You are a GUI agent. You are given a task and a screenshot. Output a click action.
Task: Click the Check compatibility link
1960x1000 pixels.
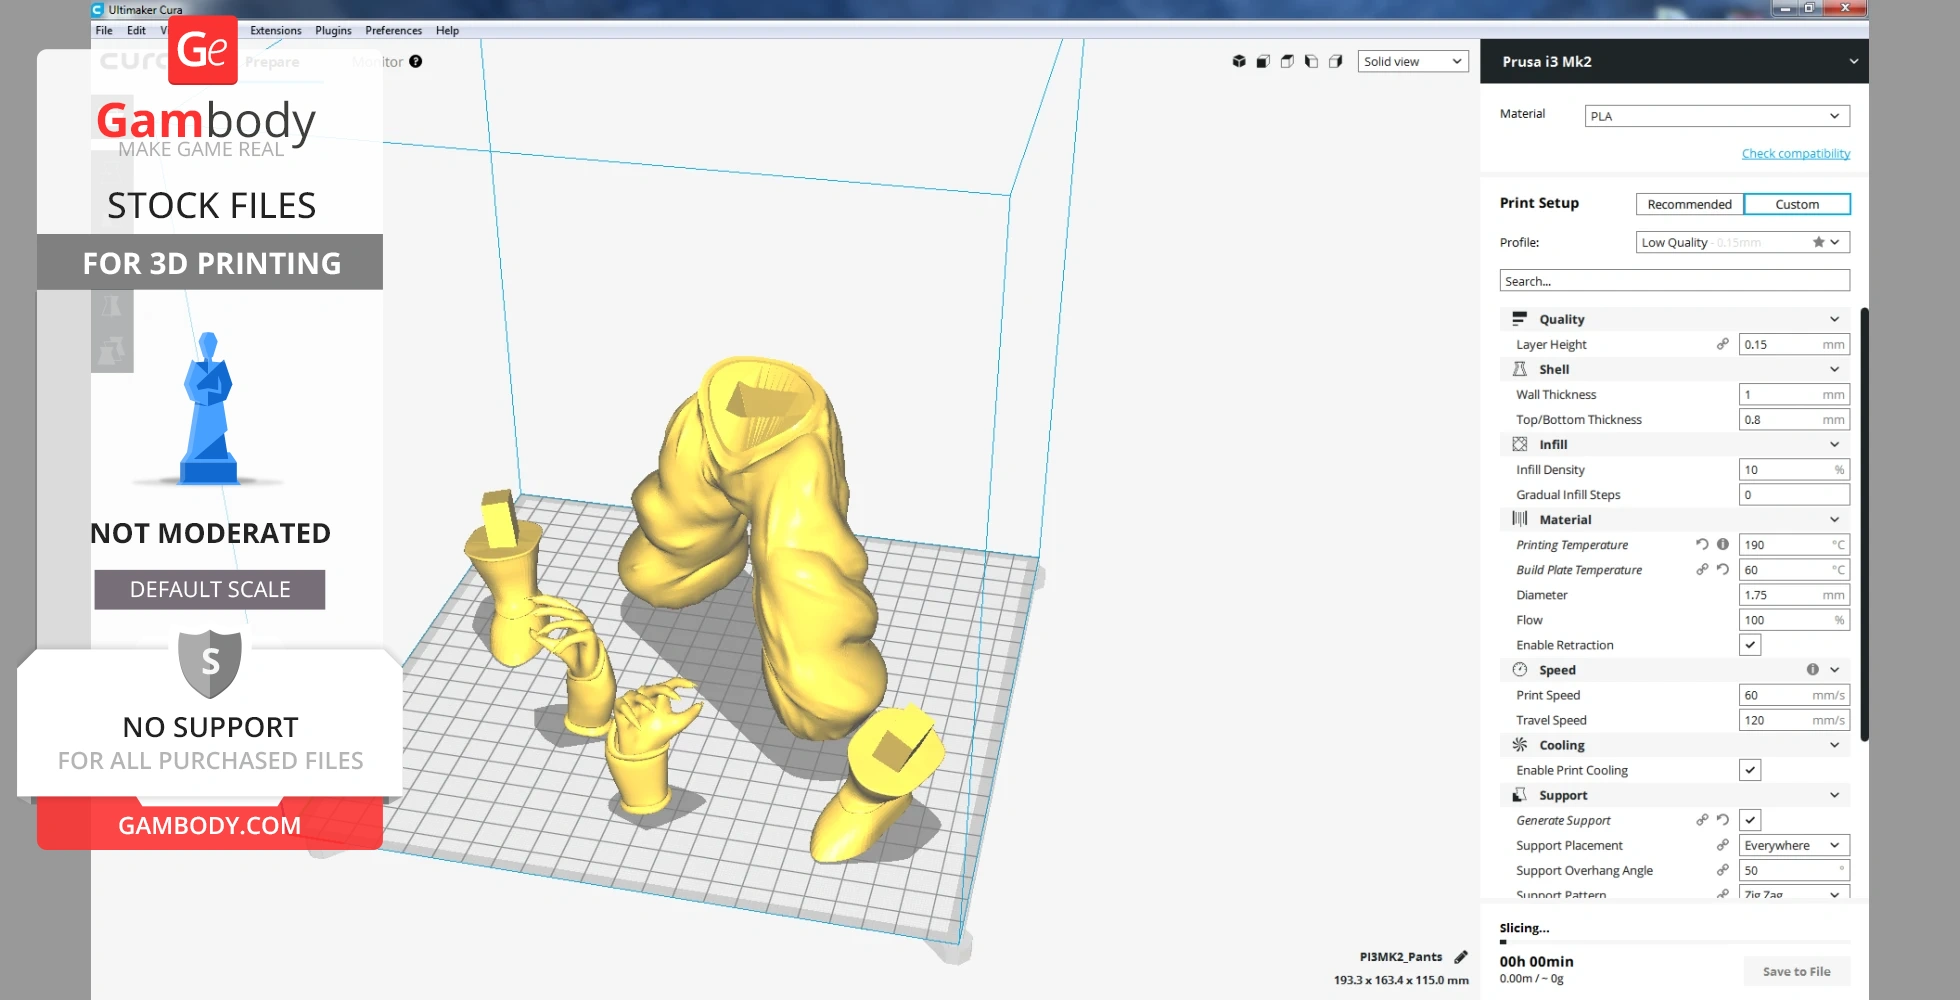(1795, 154)
